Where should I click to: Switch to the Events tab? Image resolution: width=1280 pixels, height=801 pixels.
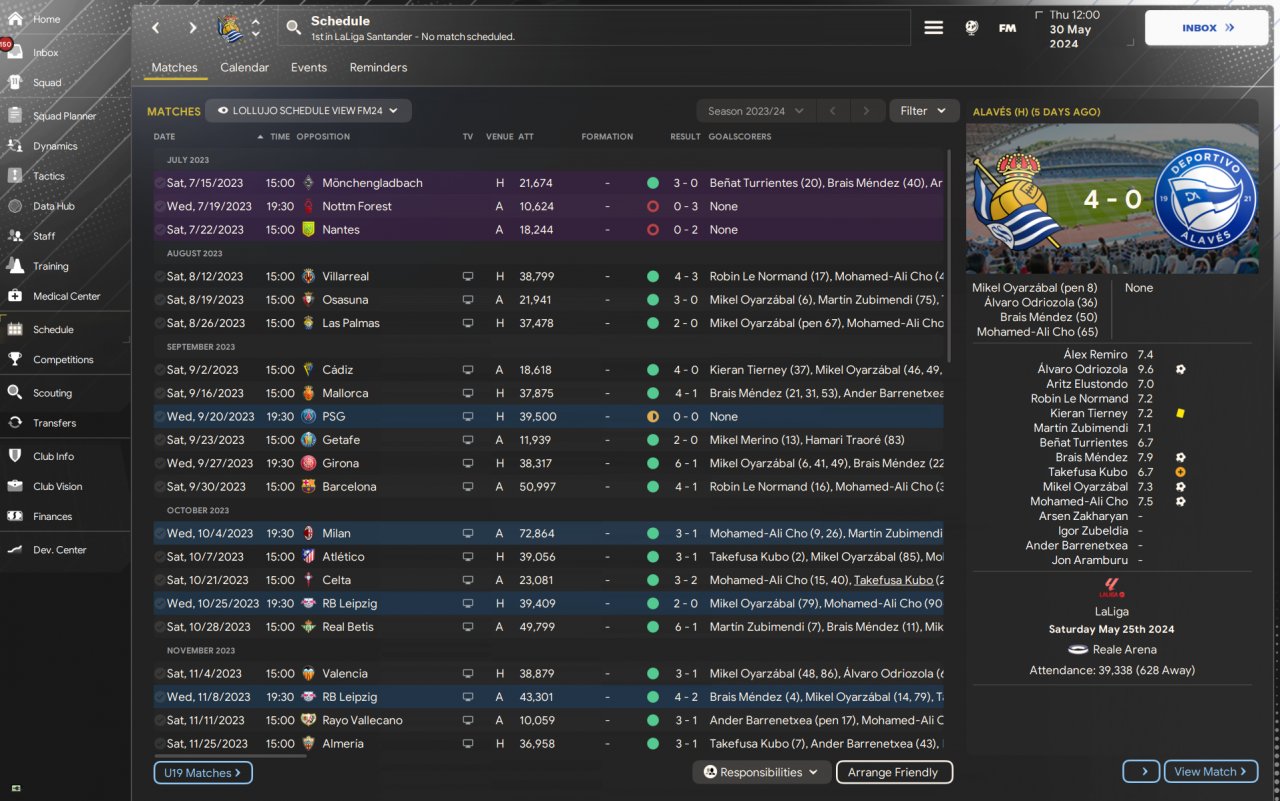click(x=309, y=68)
